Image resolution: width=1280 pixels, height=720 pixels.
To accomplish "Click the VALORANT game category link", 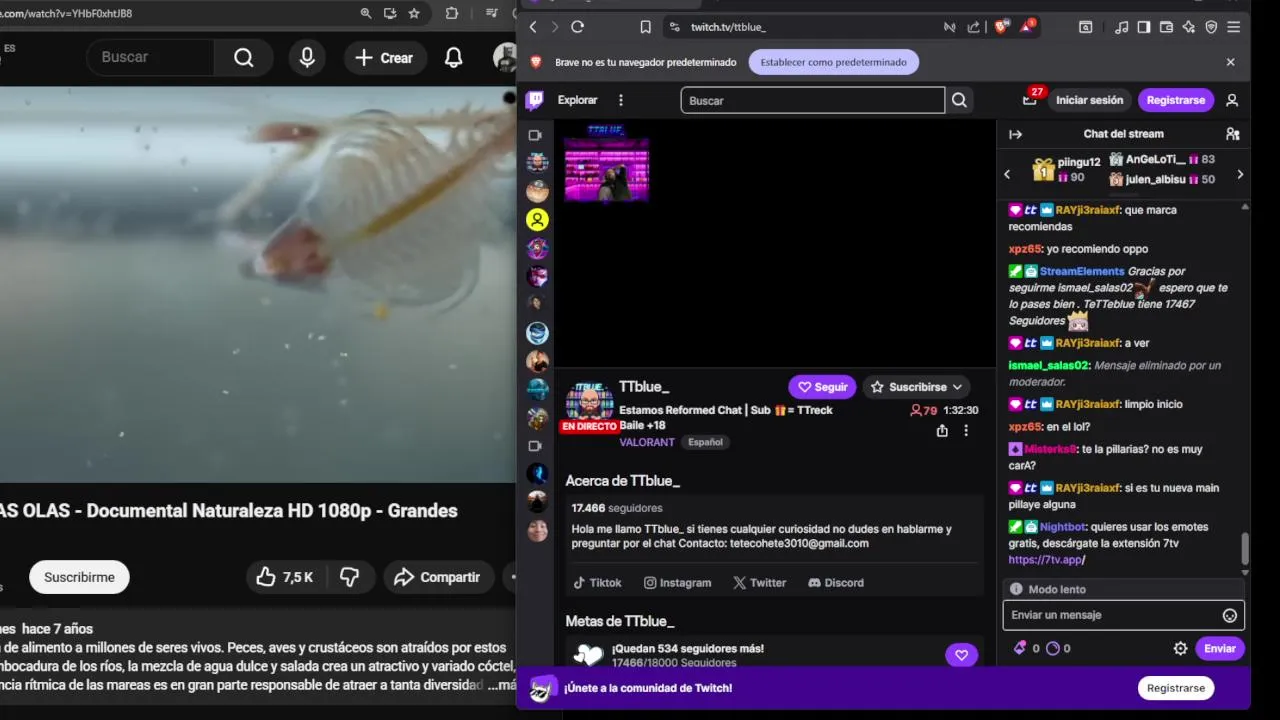I will pos(647,442).
